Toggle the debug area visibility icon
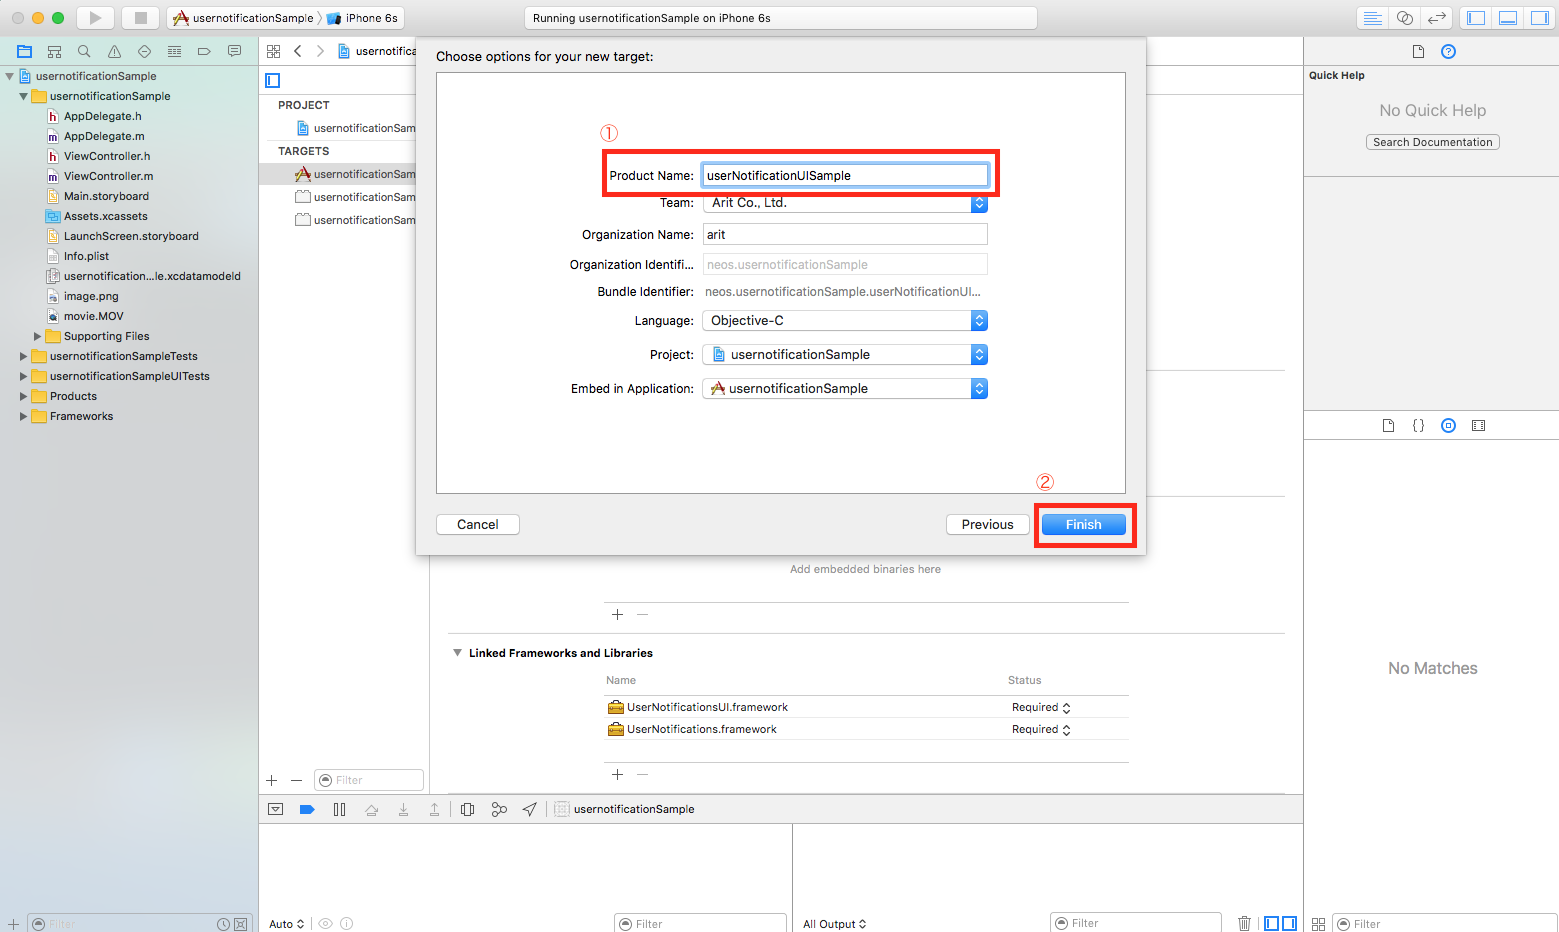Viewport: 1559px width, 932px height. tap(1508, 18)
